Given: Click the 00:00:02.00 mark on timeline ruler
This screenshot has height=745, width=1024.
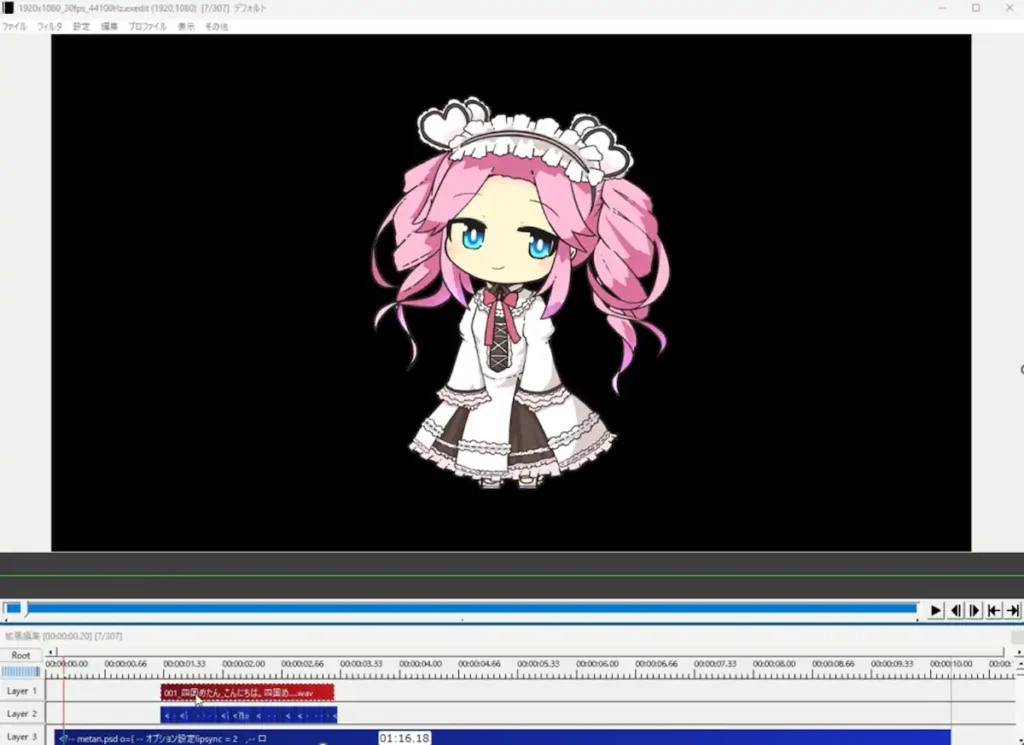Looking at the screenshot, I should pyautogui.click(x=243, y=663).
